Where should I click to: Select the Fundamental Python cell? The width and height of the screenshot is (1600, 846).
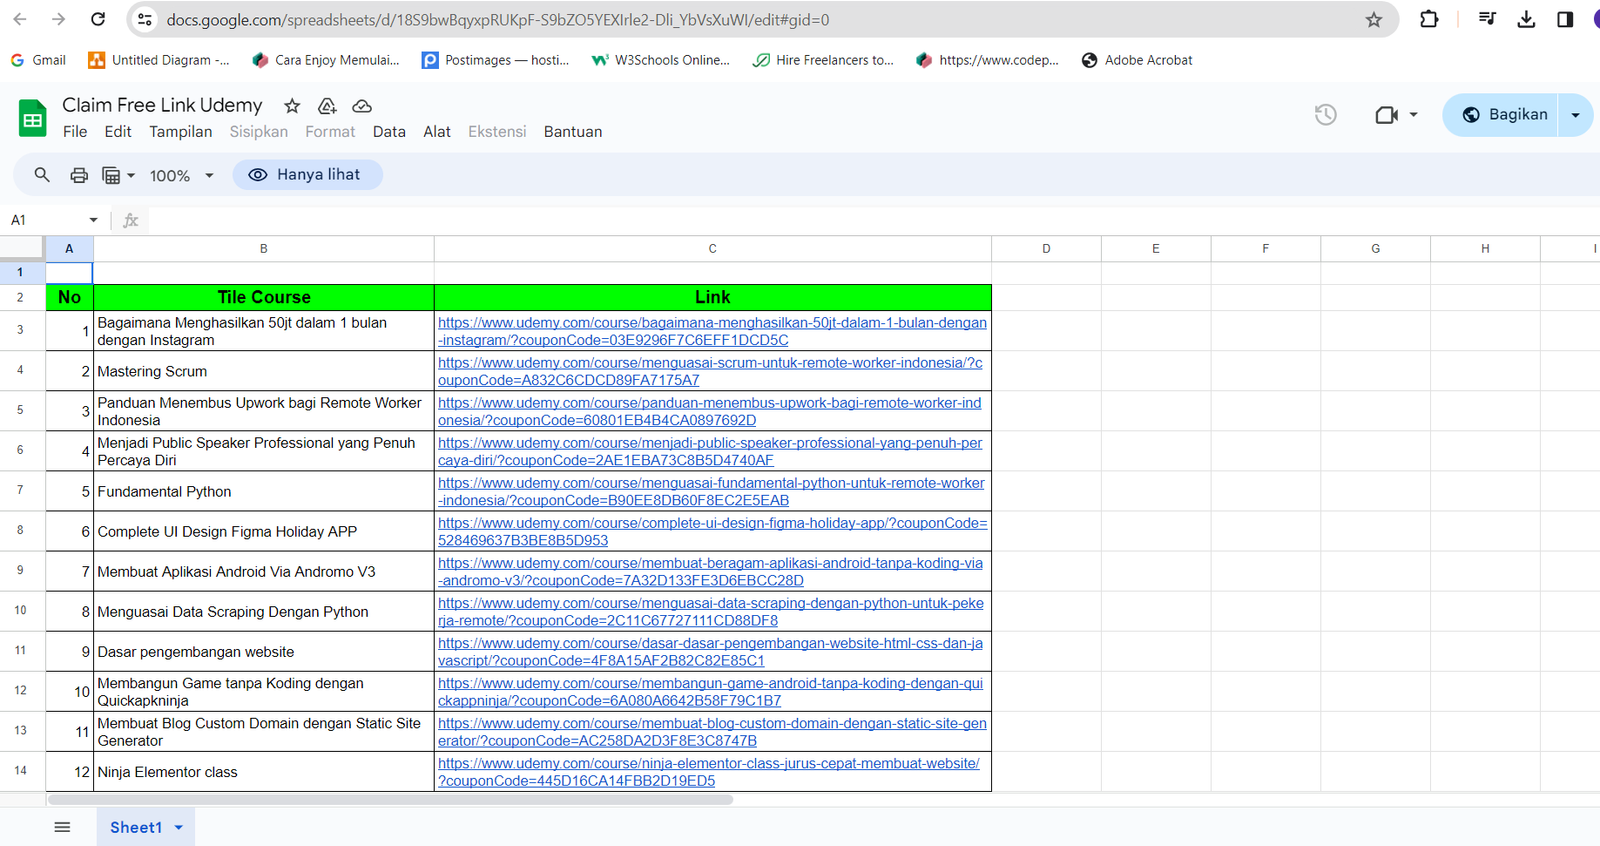coord(264,491)
